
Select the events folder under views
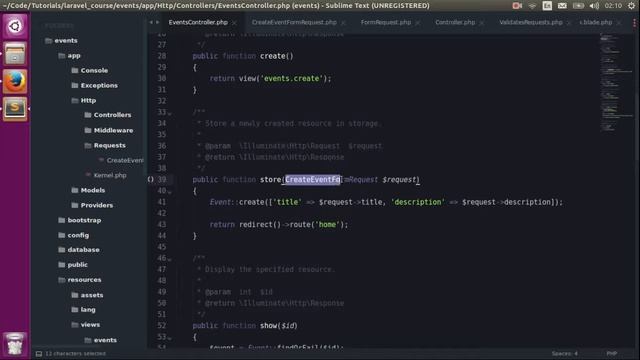(105, 340)
